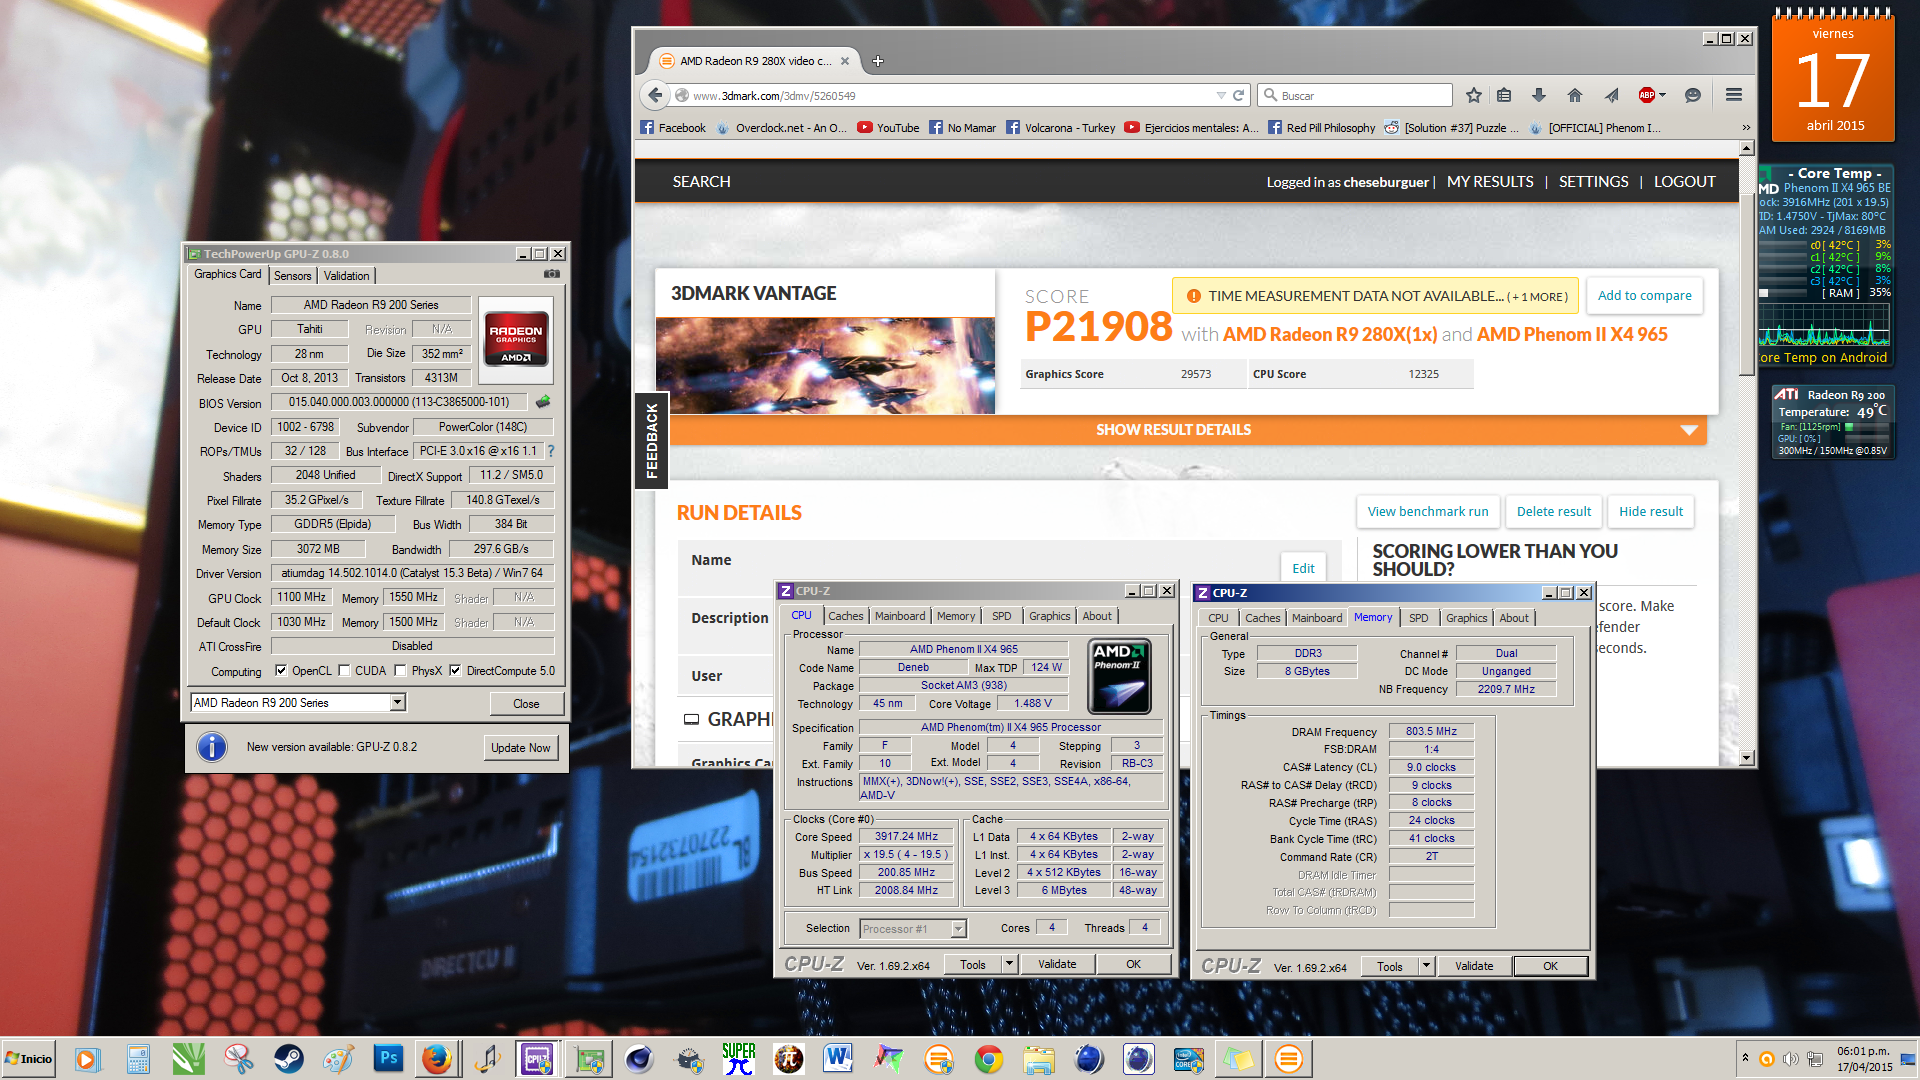Click the 3DMark Vantage thumbnail image
This screenshot has height=1080, width=1920.
pos(825,366)
